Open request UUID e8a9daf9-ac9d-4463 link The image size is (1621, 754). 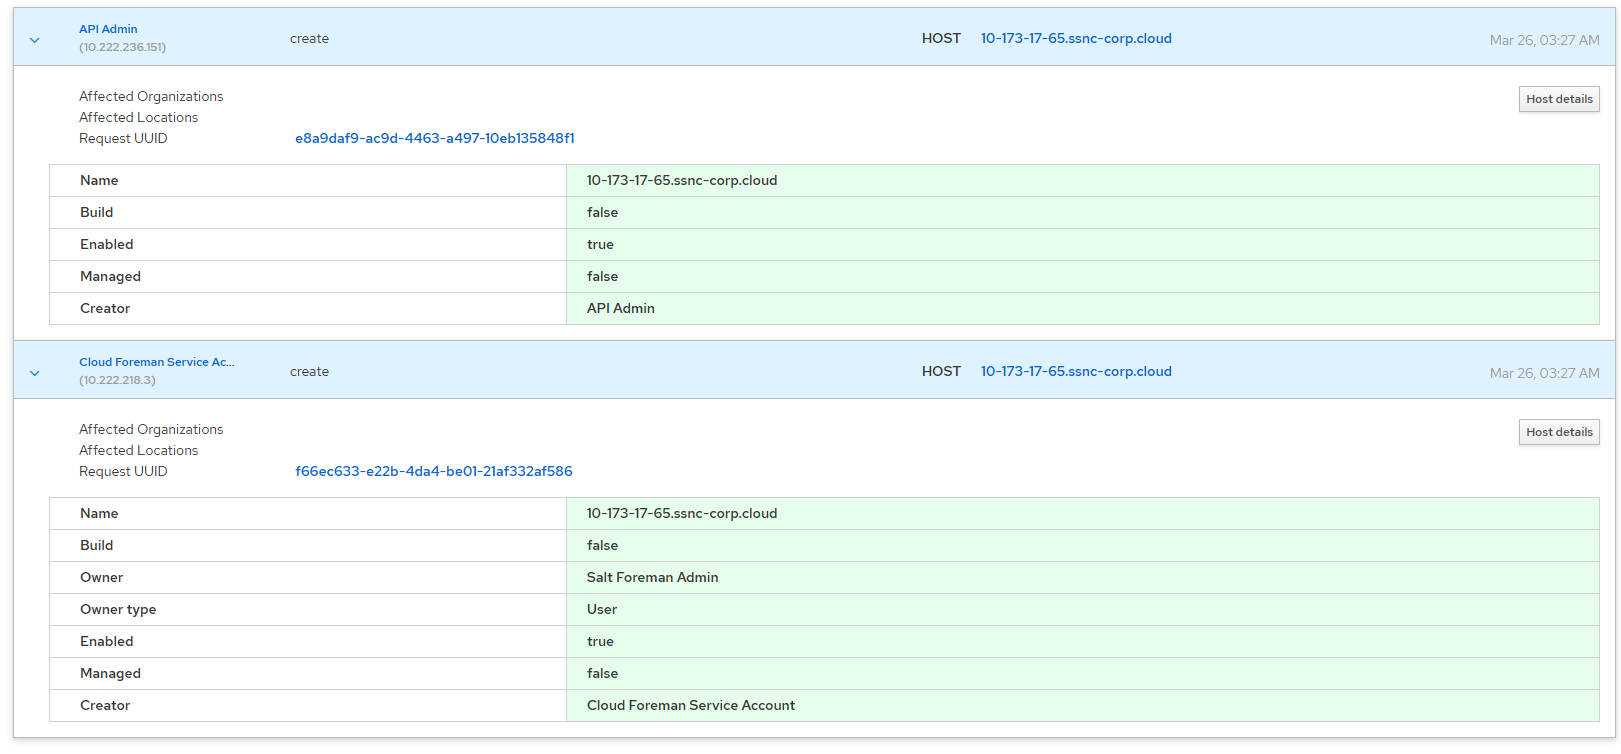coord(434,138)
